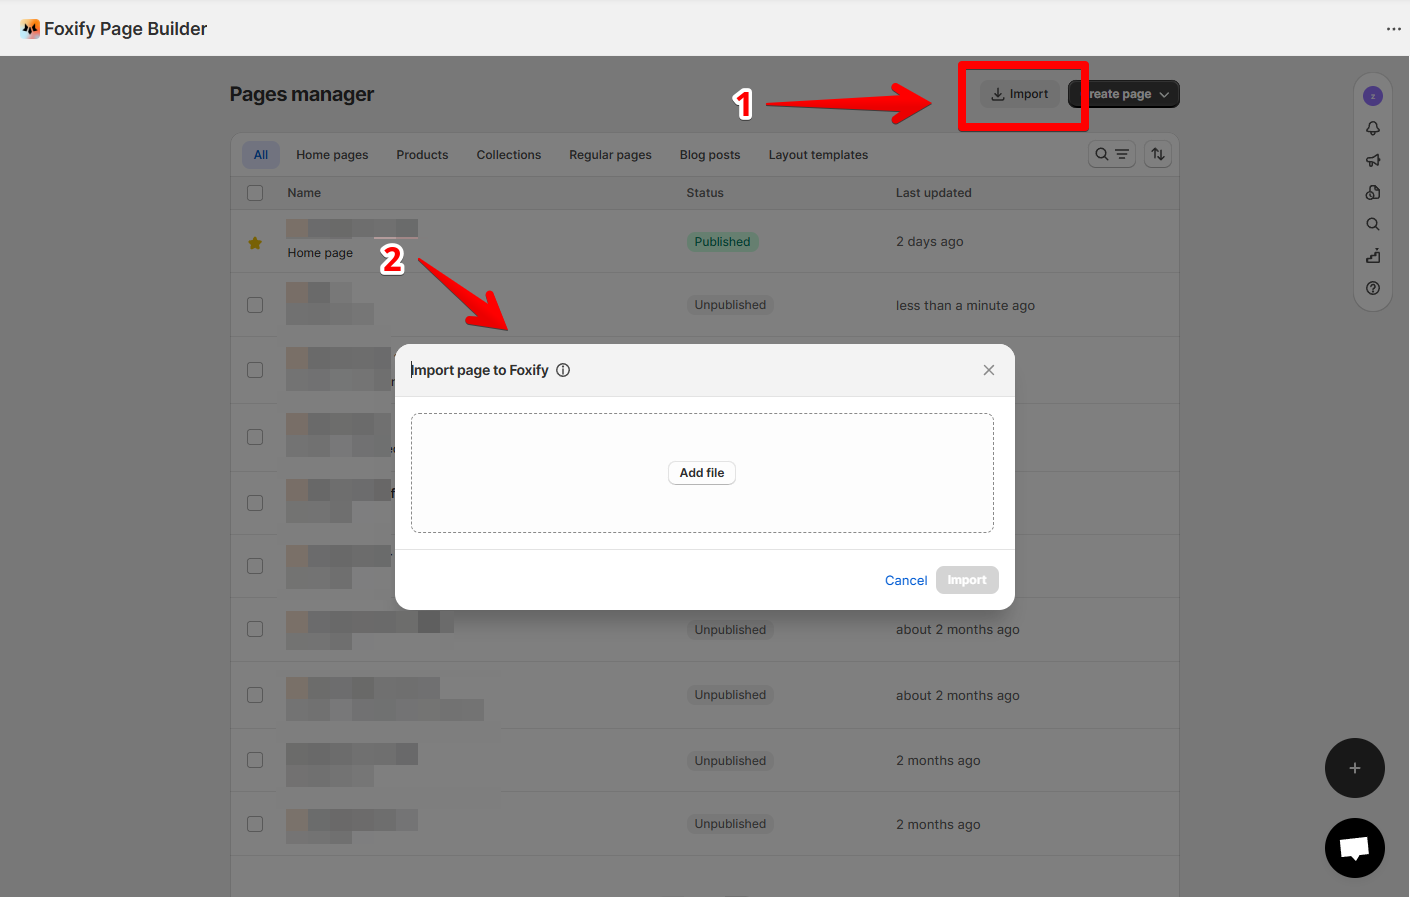Image resolution: width=1410 pixels, height=897 pixels.
Task: Expand the Create page dropdown
Action: point(1124,94)
